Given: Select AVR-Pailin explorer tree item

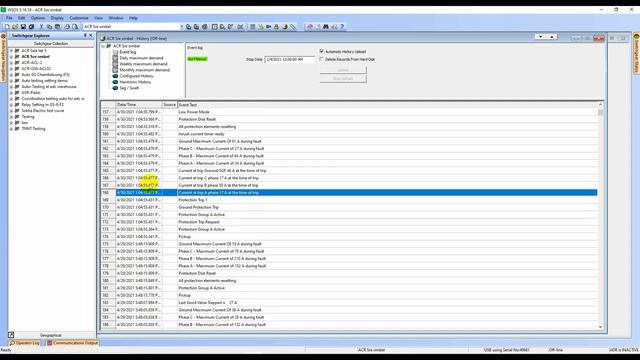Looking at the screenshot, I should click(31, 93).
